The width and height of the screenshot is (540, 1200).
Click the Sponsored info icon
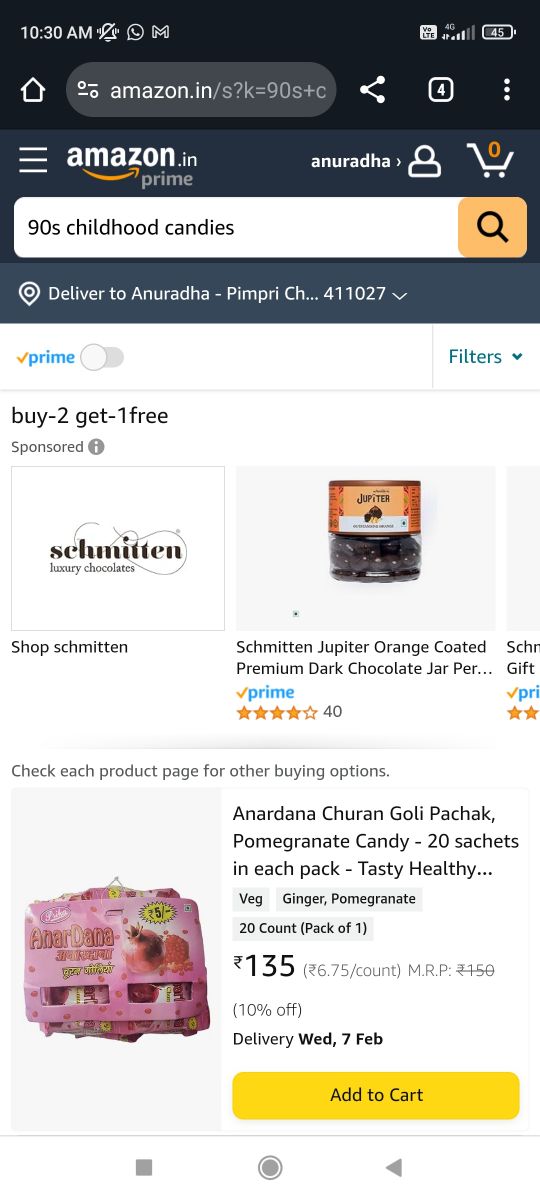(x=97, y=447)
